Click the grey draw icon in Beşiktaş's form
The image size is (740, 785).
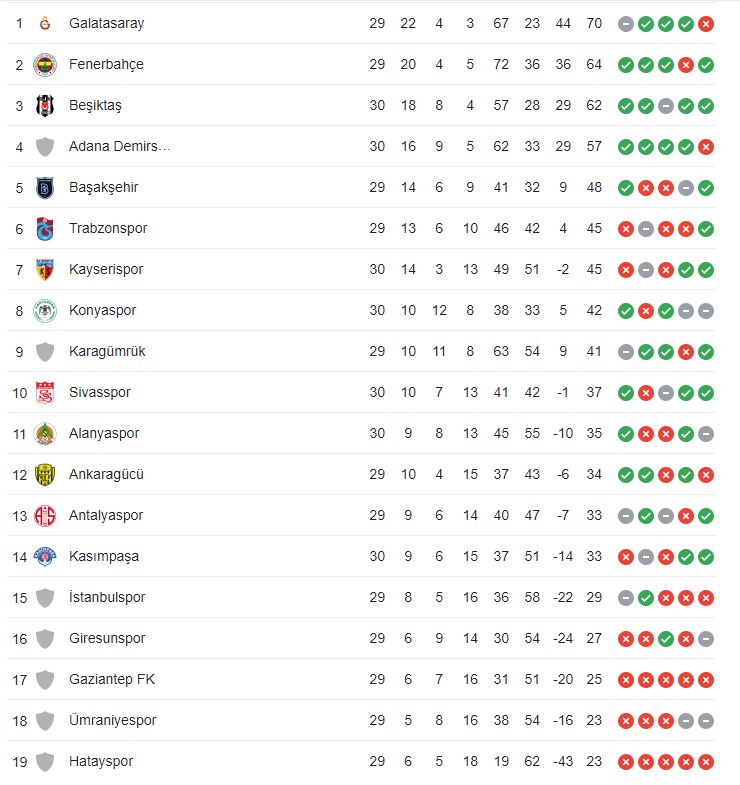point(666,105)
